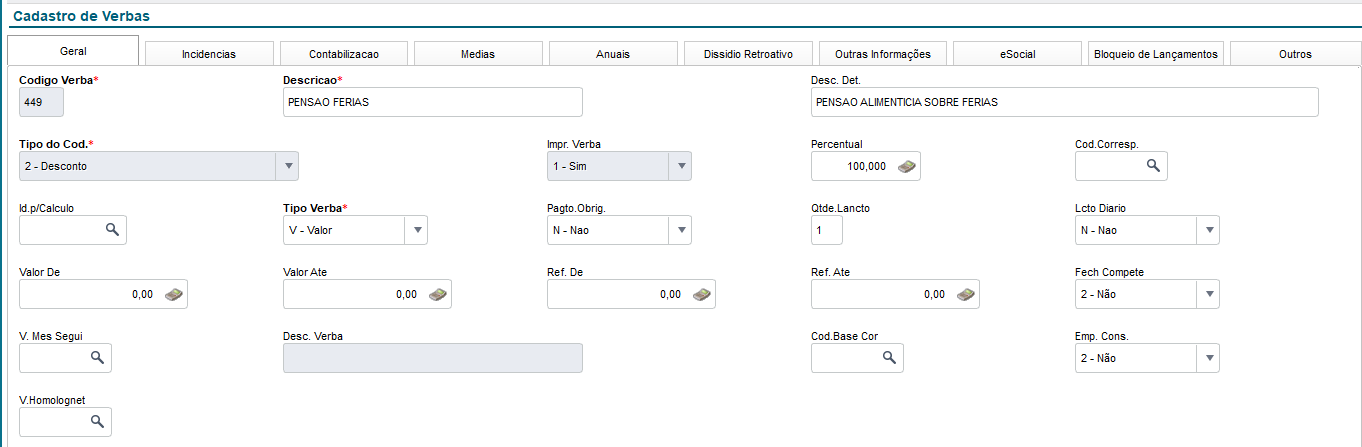Screen dimensions: 1362x447
Task: Click the Descricao field with PENSAO FERIAS
Action: pyautogui.click(x=432, y=102)
